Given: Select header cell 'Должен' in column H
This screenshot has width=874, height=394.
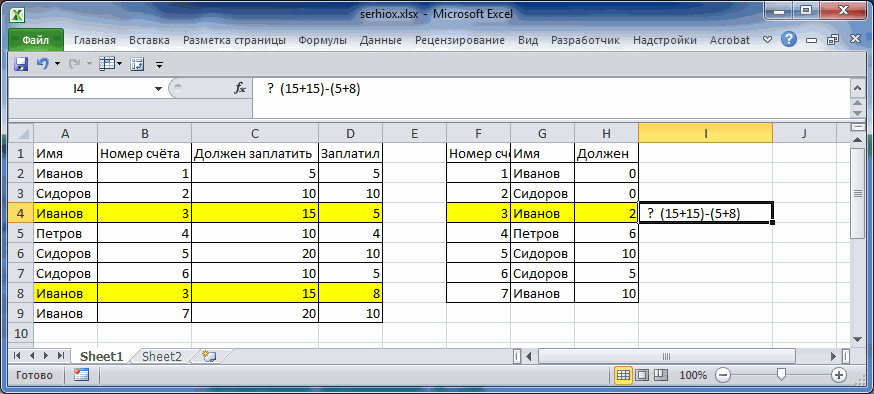Looking at the screenshot, I should pyautogui.click(x=606, y=153).
